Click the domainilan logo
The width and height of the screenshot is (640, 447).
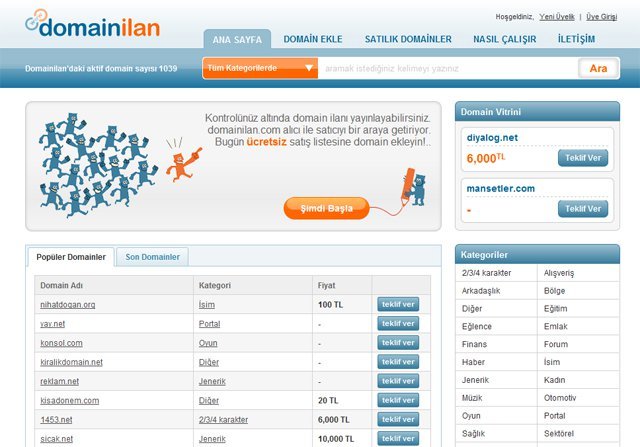pyautogui.click(x=93, y=24)
